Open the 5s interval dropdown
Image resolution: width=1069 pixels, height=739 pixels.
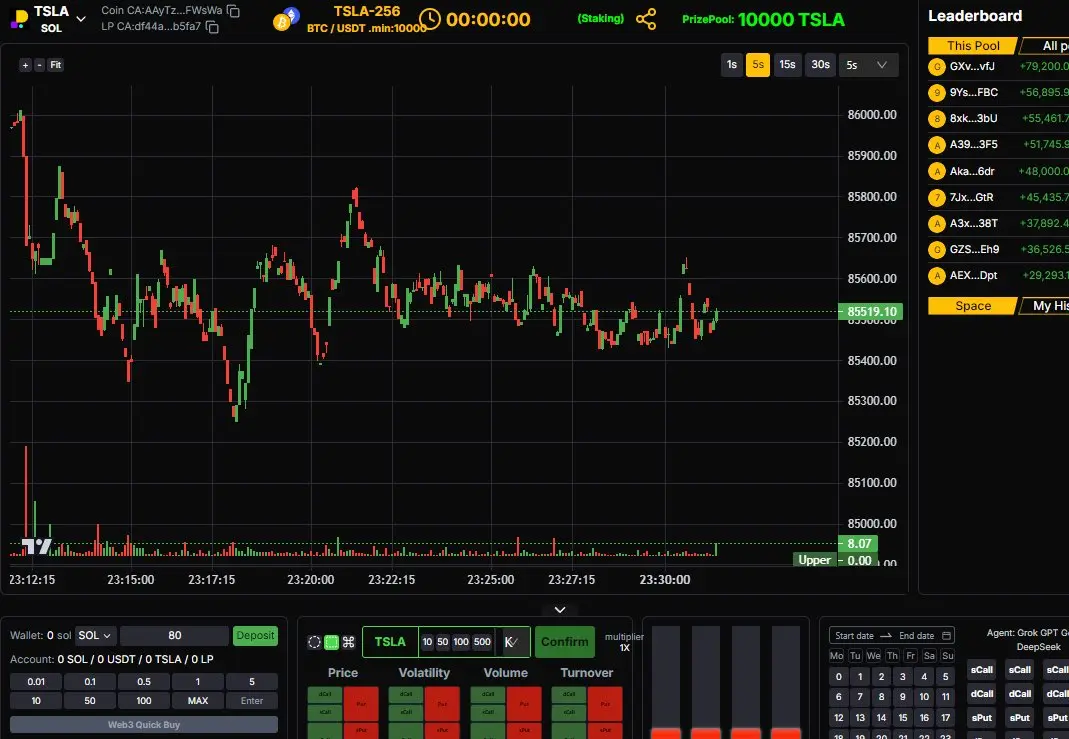coord(869,65)
